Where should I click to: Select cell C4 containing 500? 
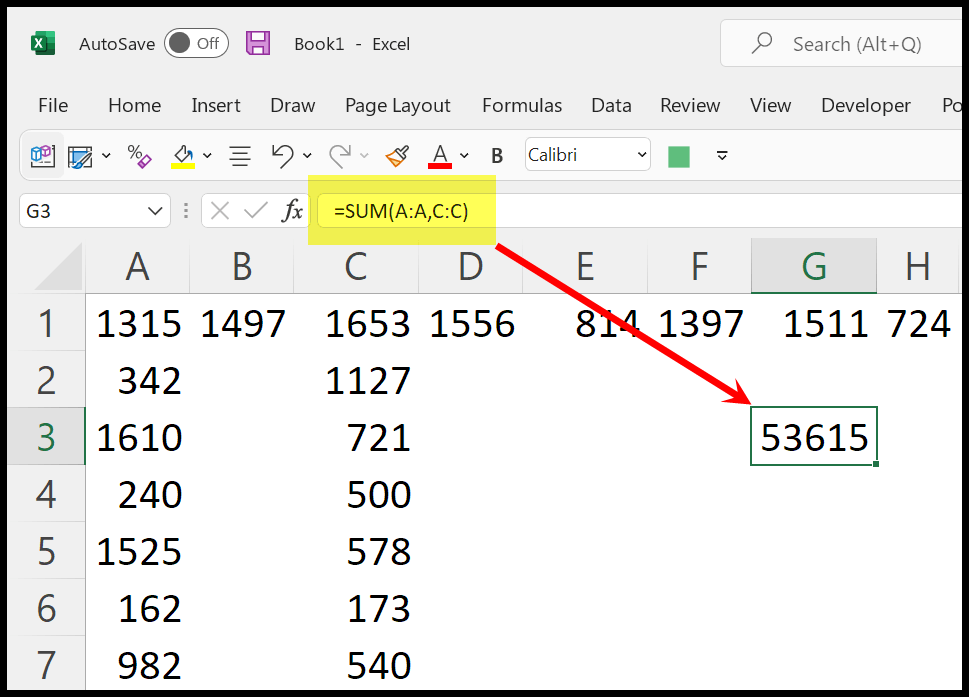(356, 494)
